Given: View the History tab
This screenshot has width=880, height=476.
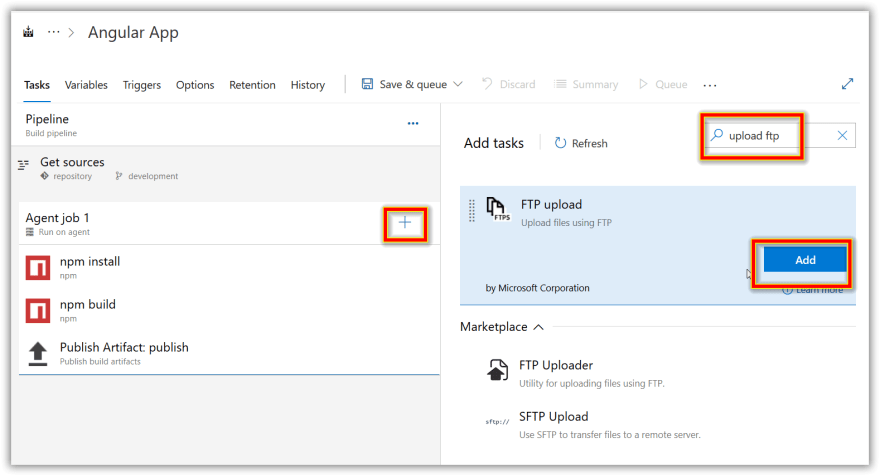Looking at the screenshot, I should pos(308,85).
